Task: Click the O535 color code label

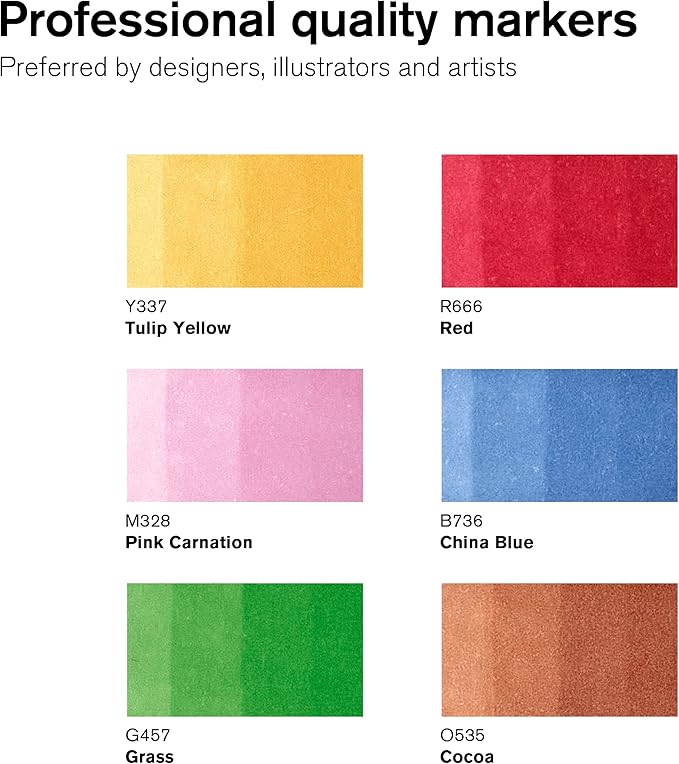Action: coord(461,735)
